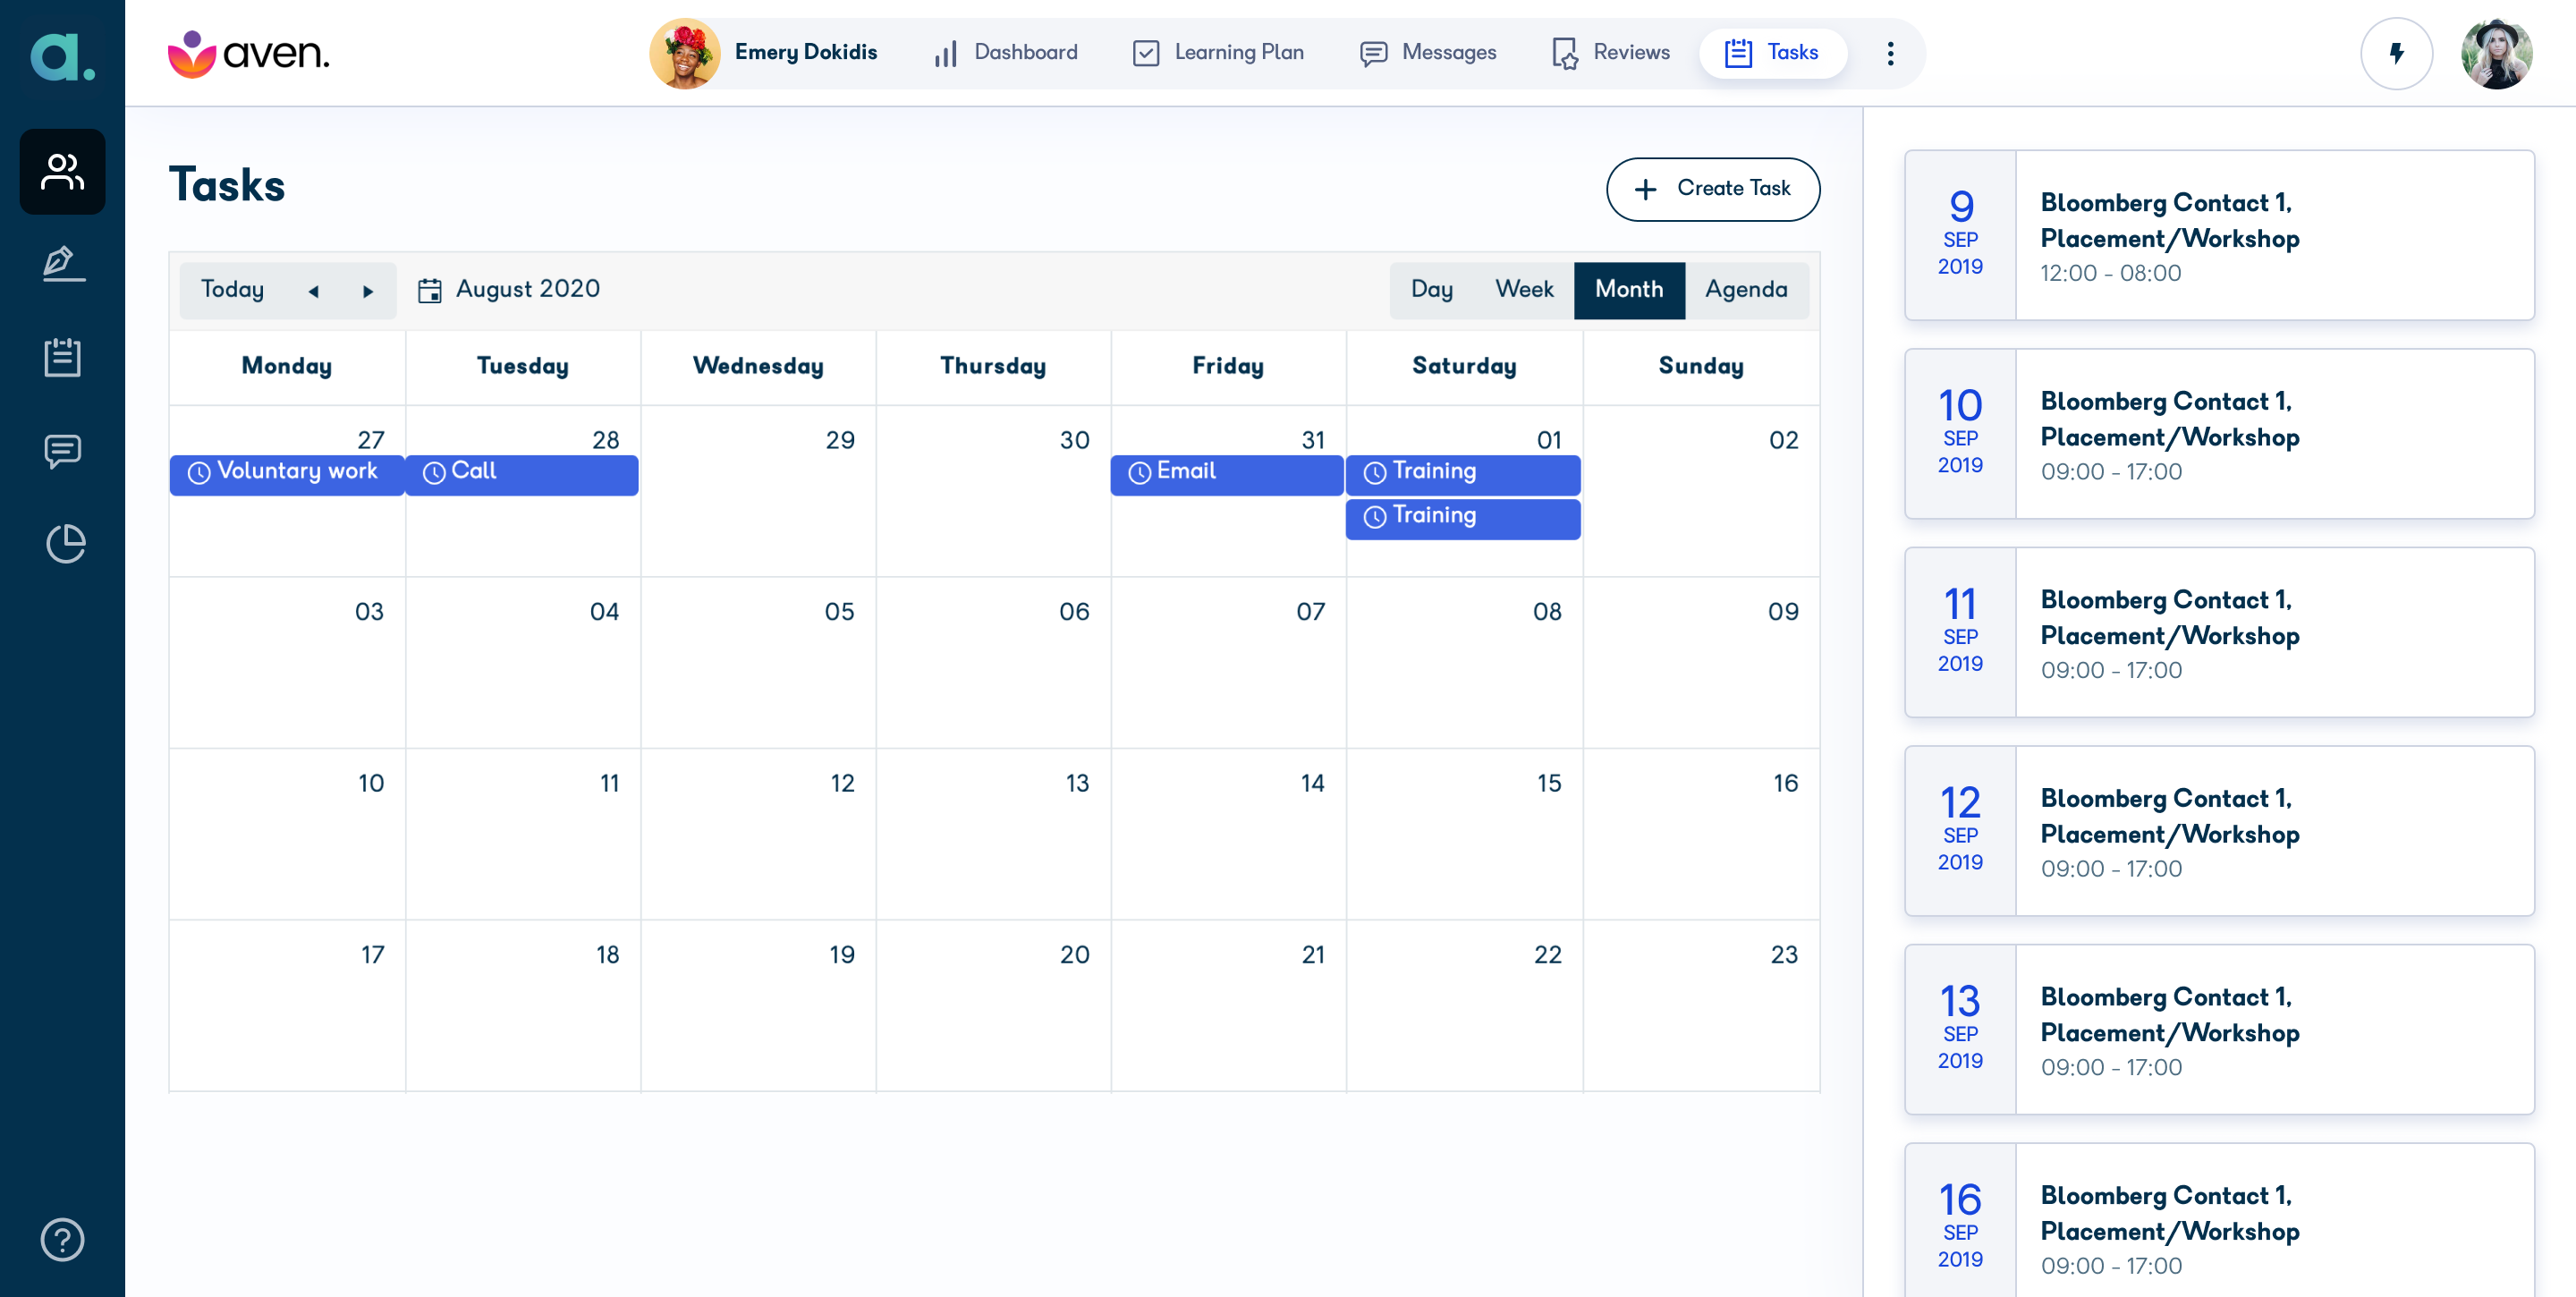Click the Tasks page heading
Image resolution: width=2576 pixels, height=1297 pixels.
(227, 185)
